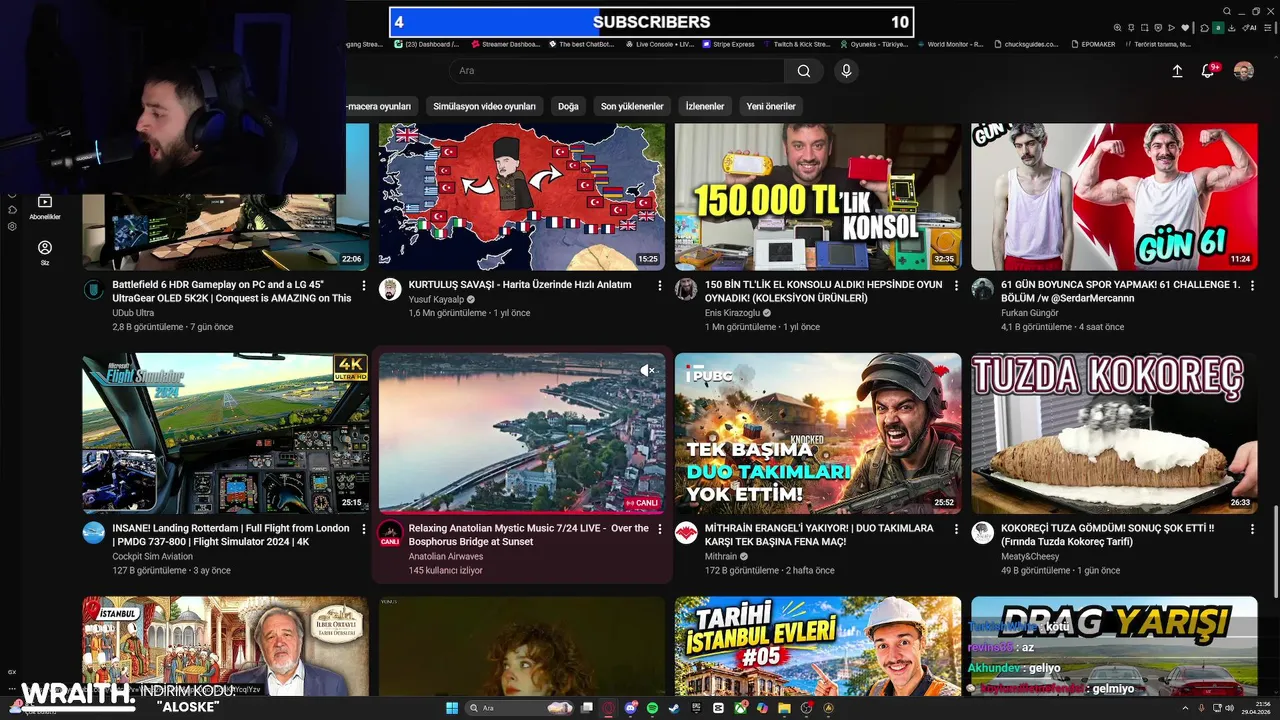
Task: Open UDub Ultra channel avatar
Action: coord(93,290)
